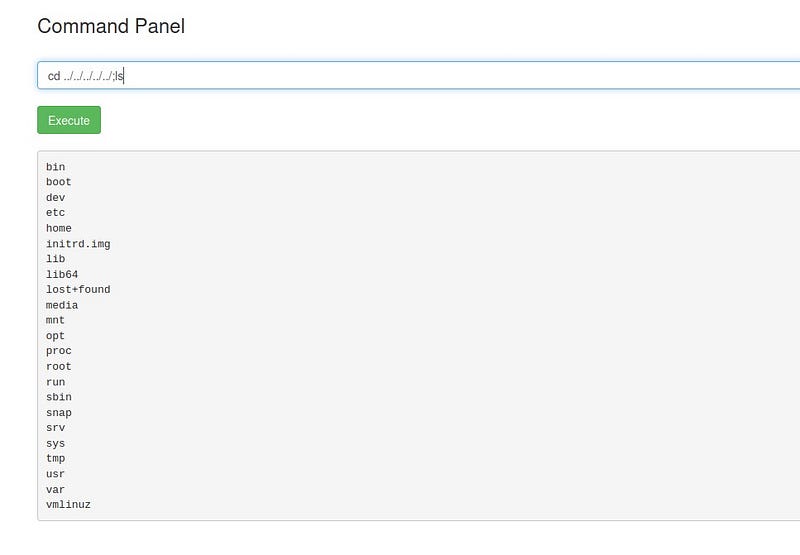The width and height of the screenshot is (800, 555).
Task: Click the 'etc' entry in output
Action: tap(55, 213)
